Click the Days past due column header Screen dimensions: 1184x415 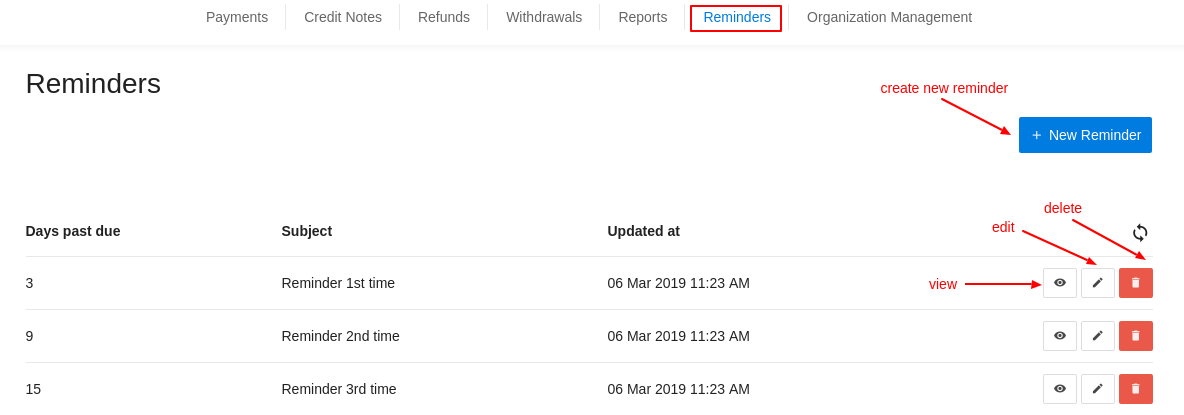(x=73, y=231)
